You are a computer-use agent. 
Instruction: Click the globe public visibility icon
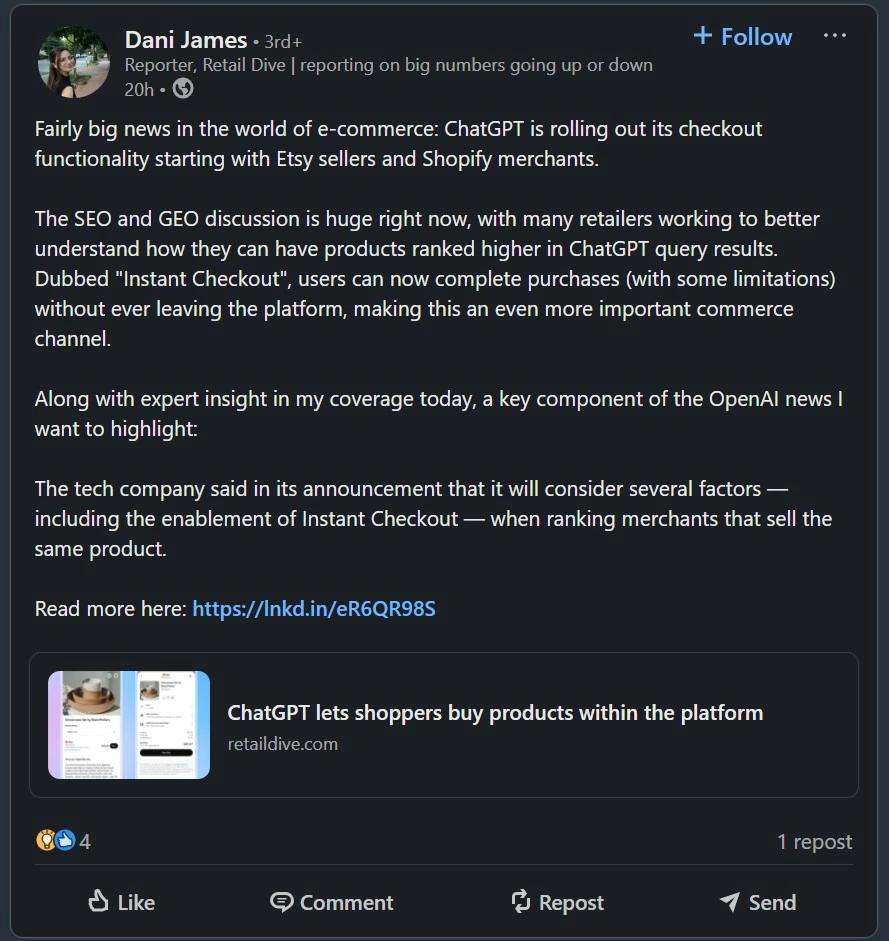point(182,89)
